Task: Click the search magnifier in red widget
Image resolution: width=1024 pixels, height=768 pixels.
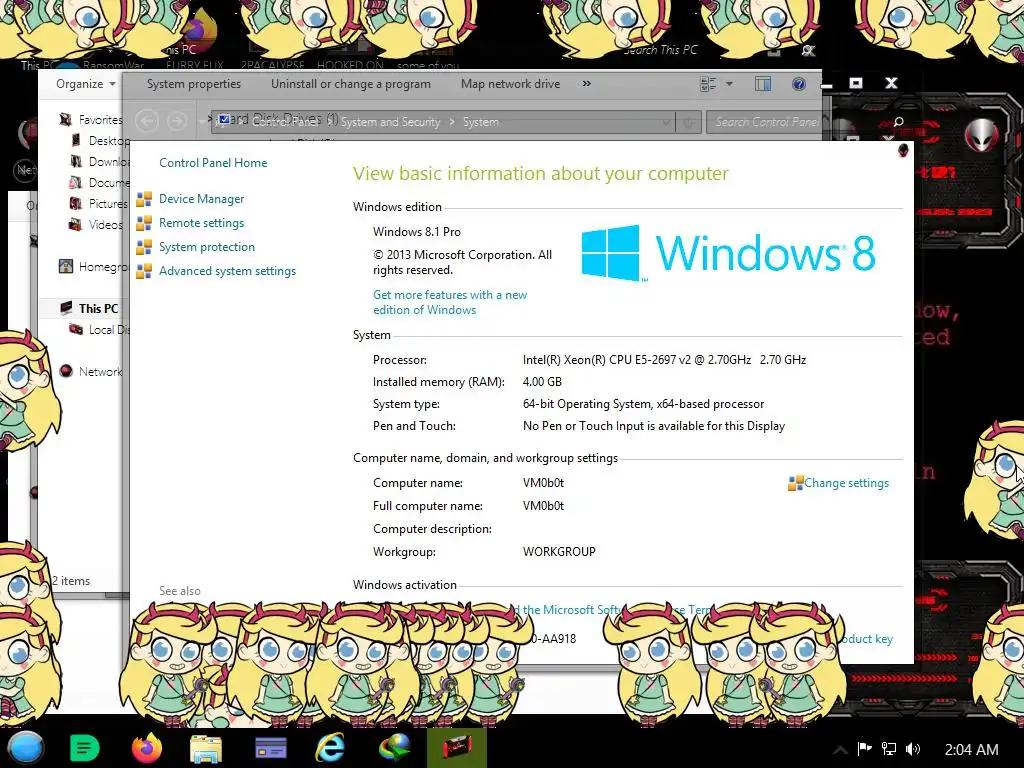Action: pos(899,122)
